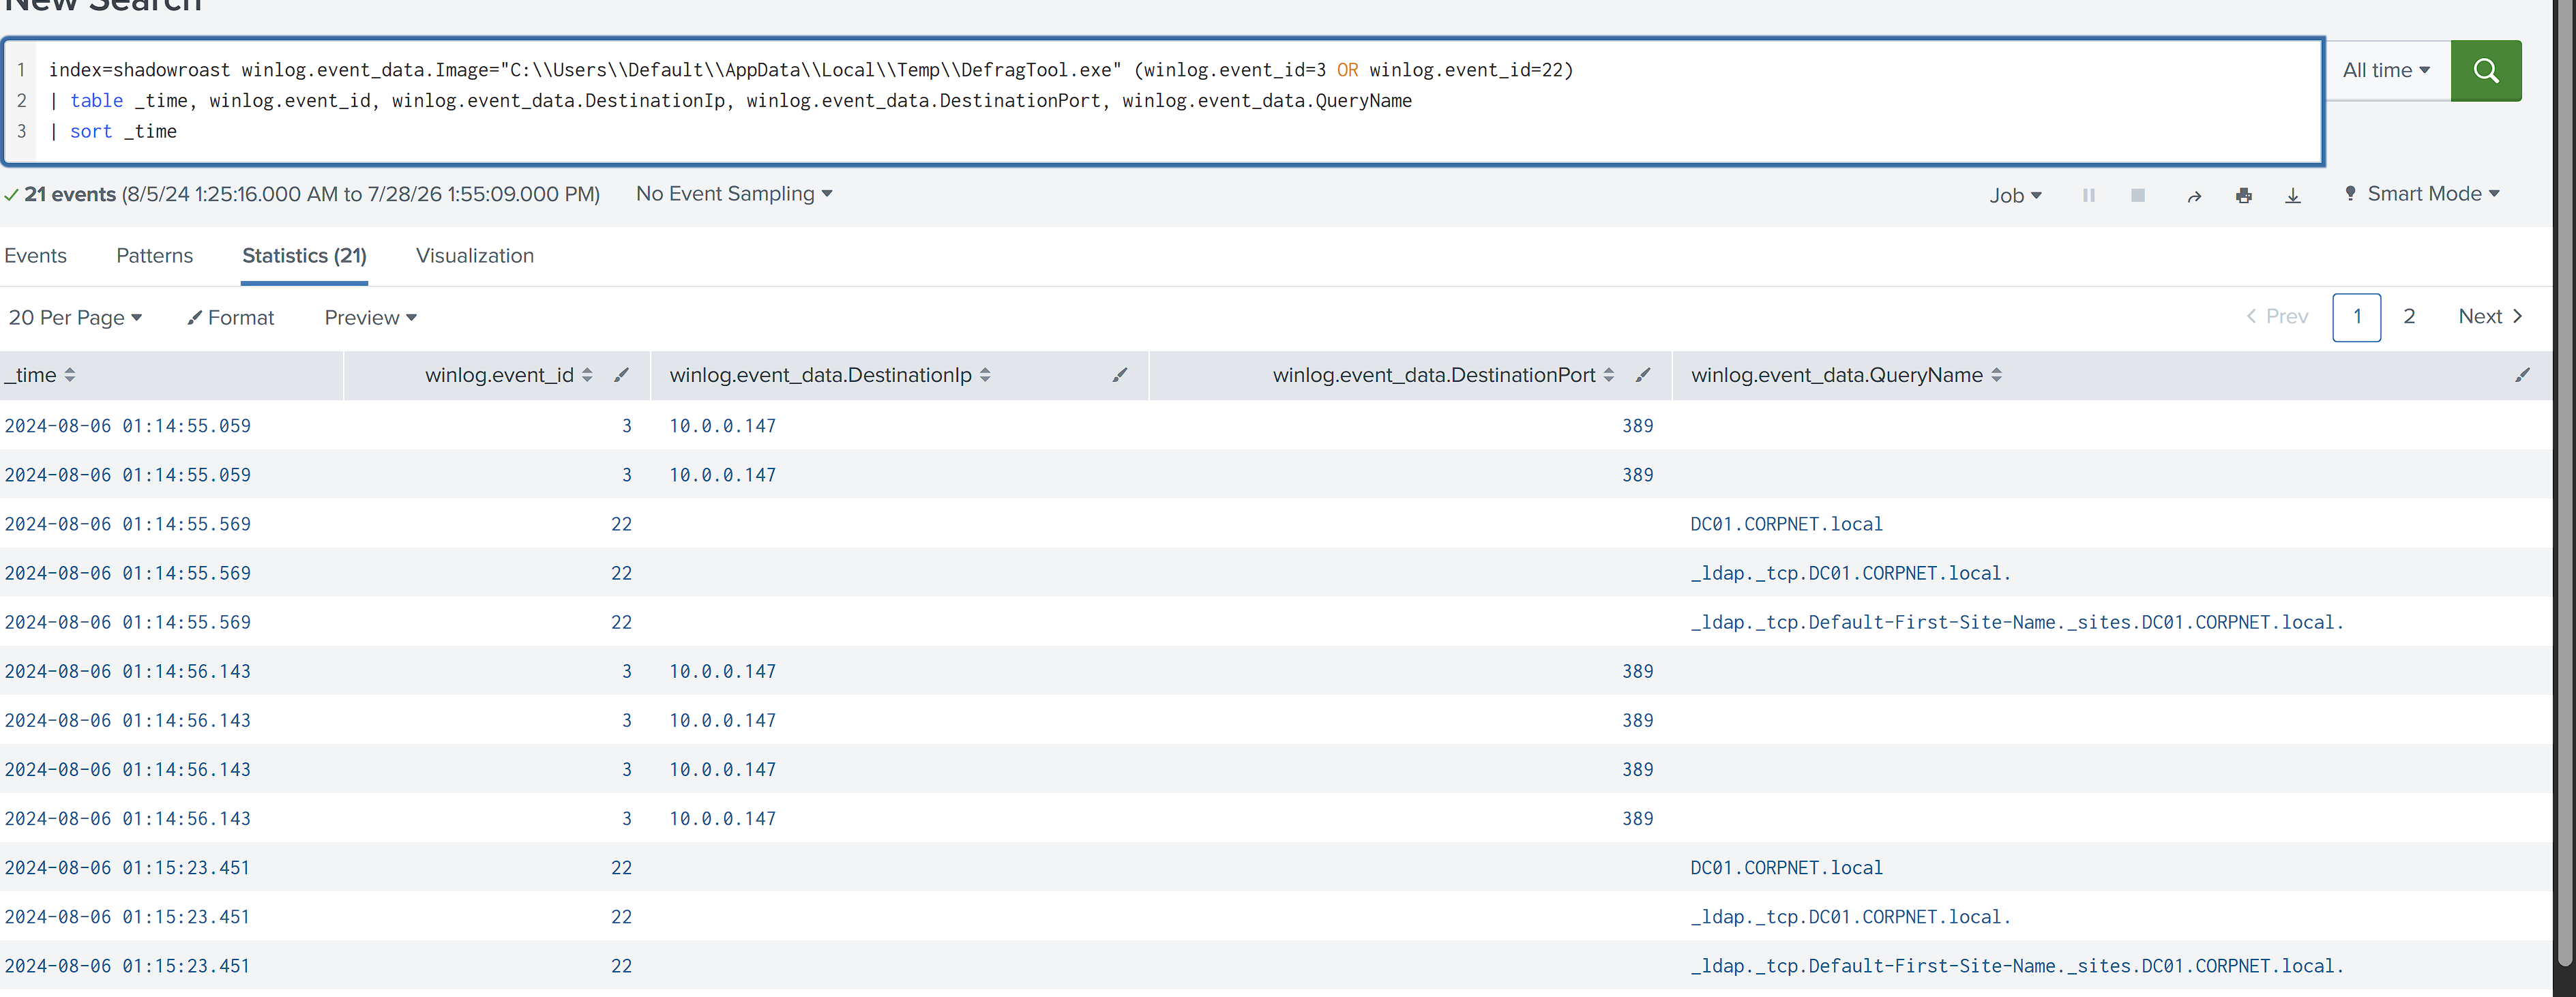Open 20 Per Page dropdown
This screenshot has width=2576, height=997.
(75, 318)
